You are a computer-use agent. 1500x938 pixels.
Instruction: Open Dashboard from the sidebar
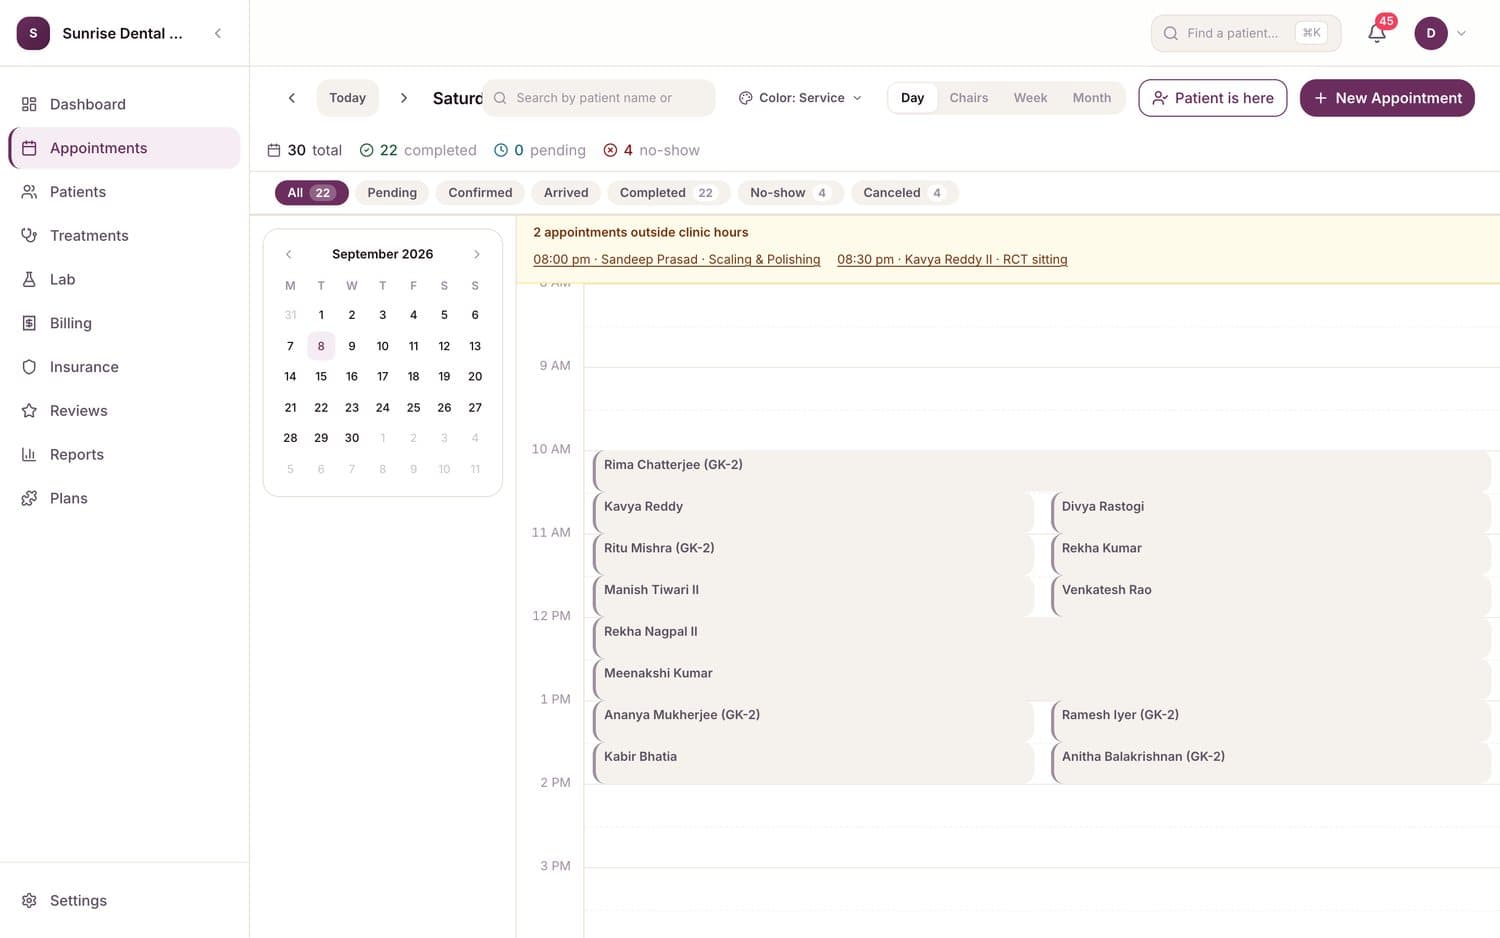coord(124,104)
